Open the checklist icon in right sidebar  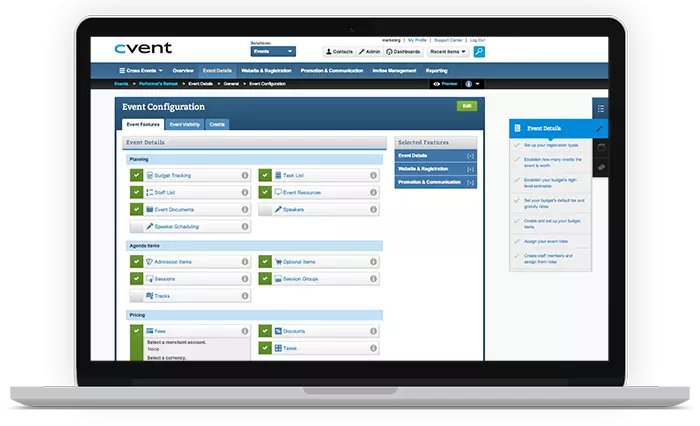600,108
